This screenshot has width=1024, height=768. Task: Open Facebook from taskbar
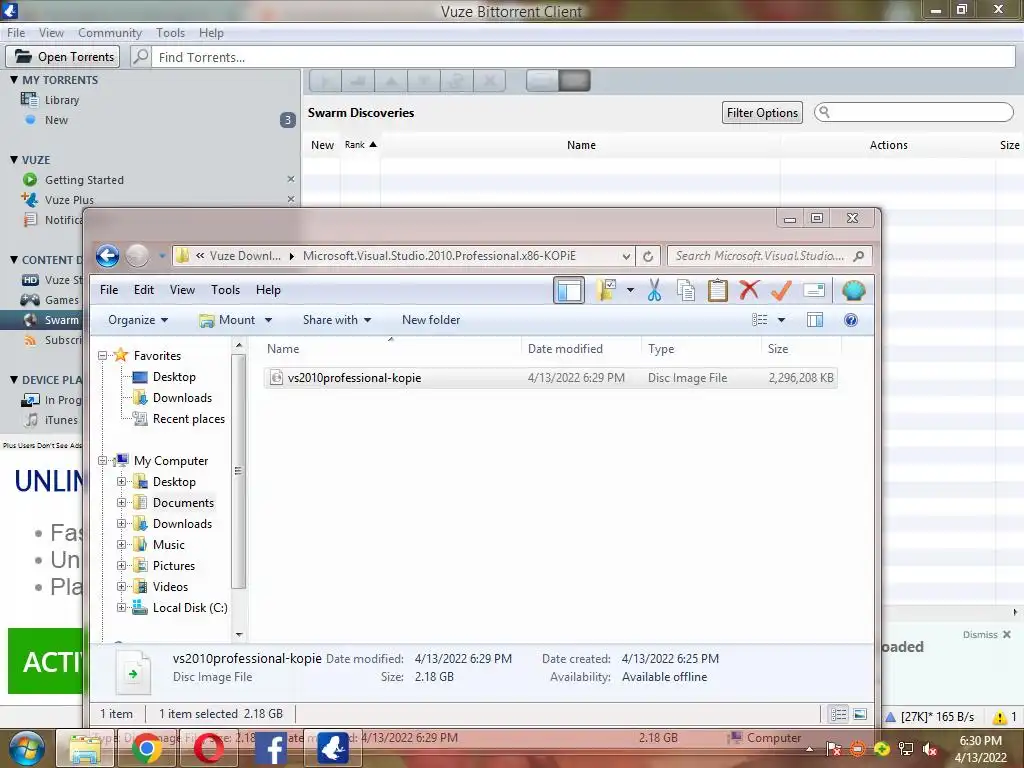(270, 748)
